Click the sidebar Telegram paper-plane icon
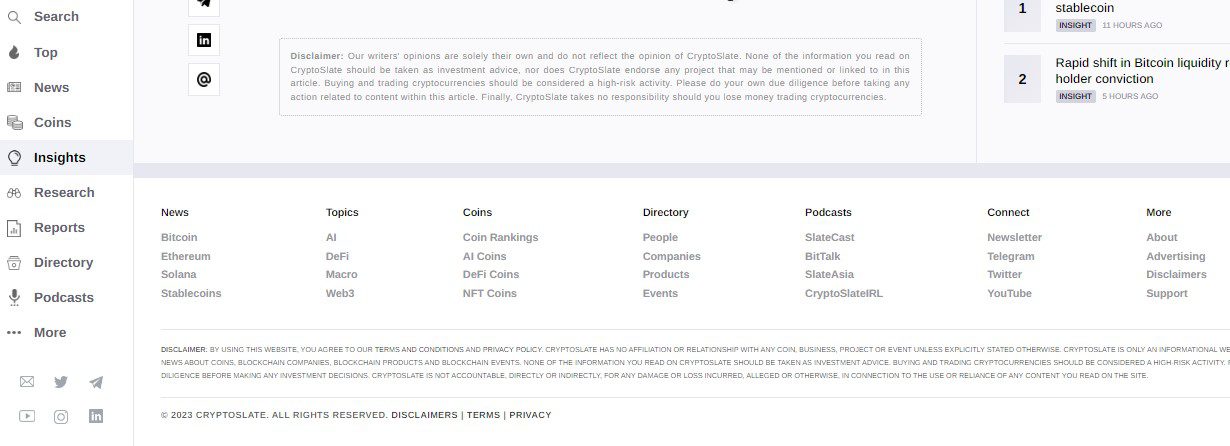 click(x=96, y=382)
